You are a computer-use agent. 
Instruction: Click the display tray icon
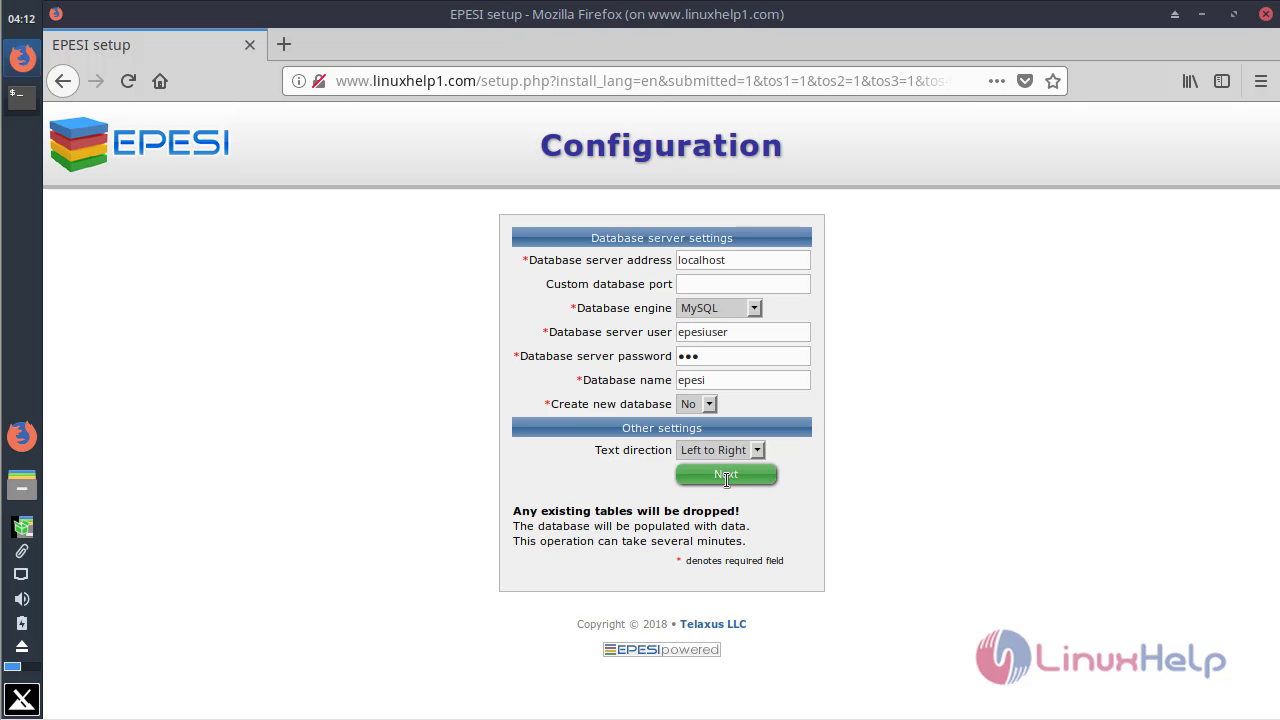coord(22,575)
